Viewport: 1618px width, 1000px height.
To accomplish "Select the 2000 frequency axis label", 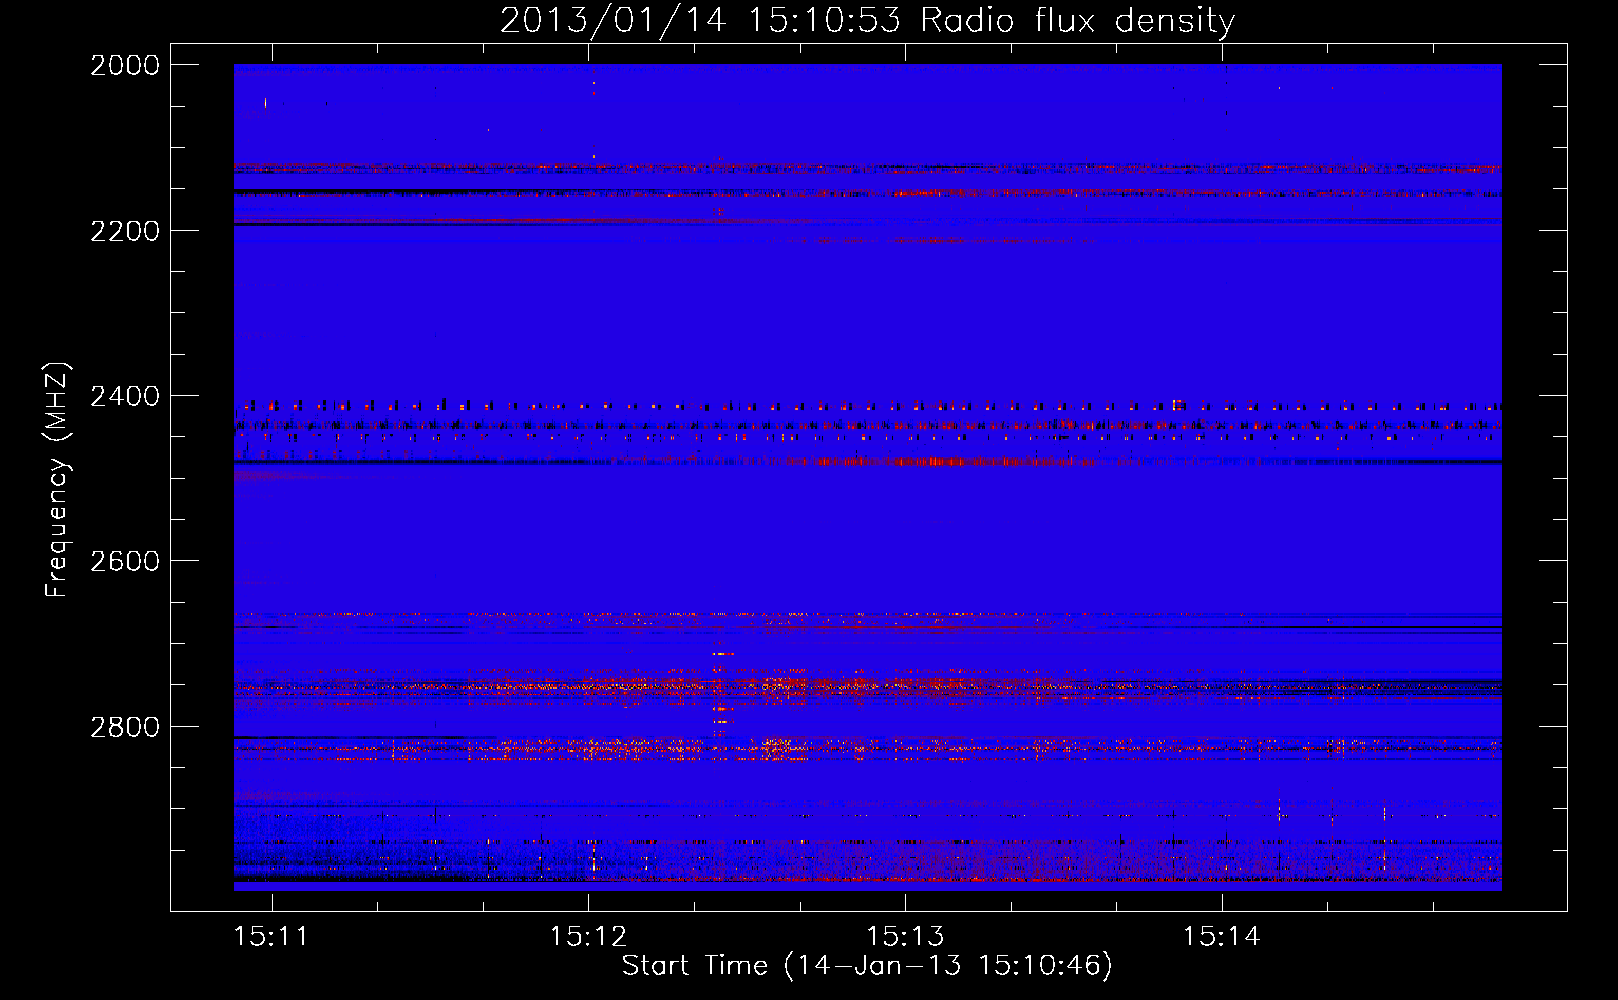I will click(x=125, y=65).
